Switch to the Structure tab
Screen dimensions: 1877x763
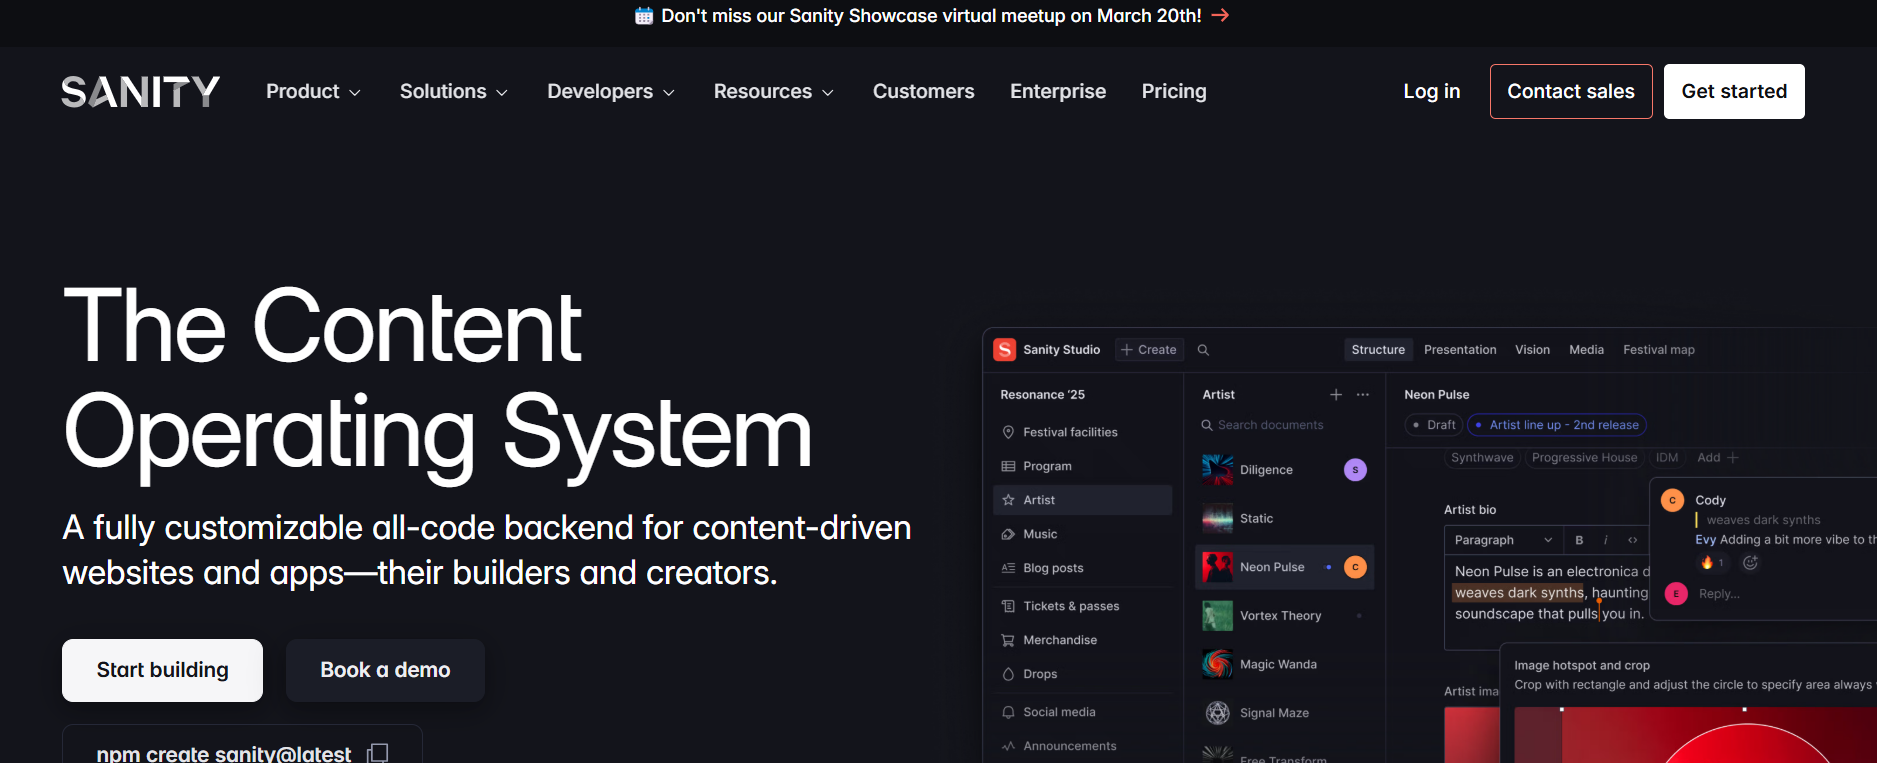click(1378, 350)
